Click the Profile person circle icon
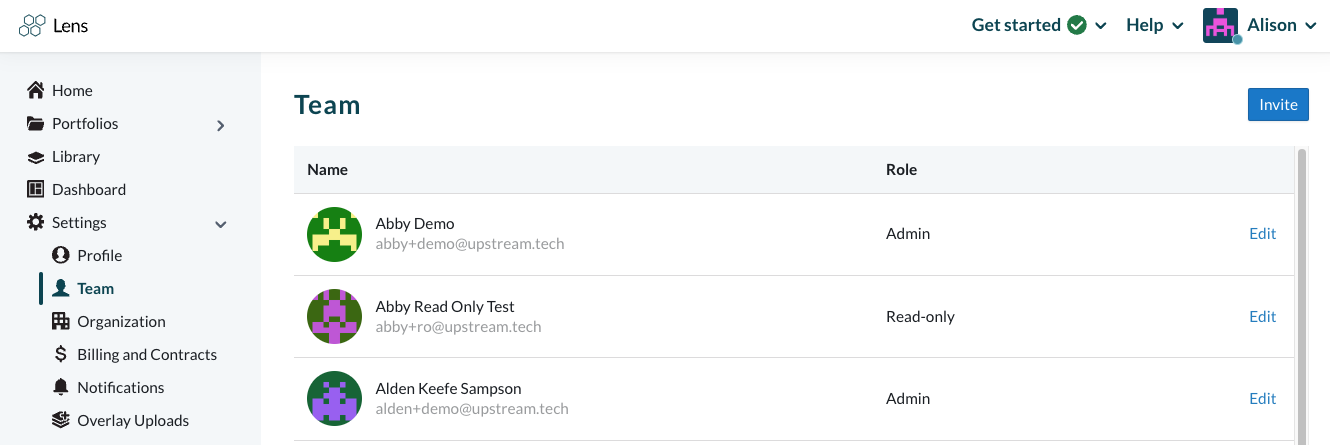This screenshot has width=1330, height=445. click(x=60, y=256)
